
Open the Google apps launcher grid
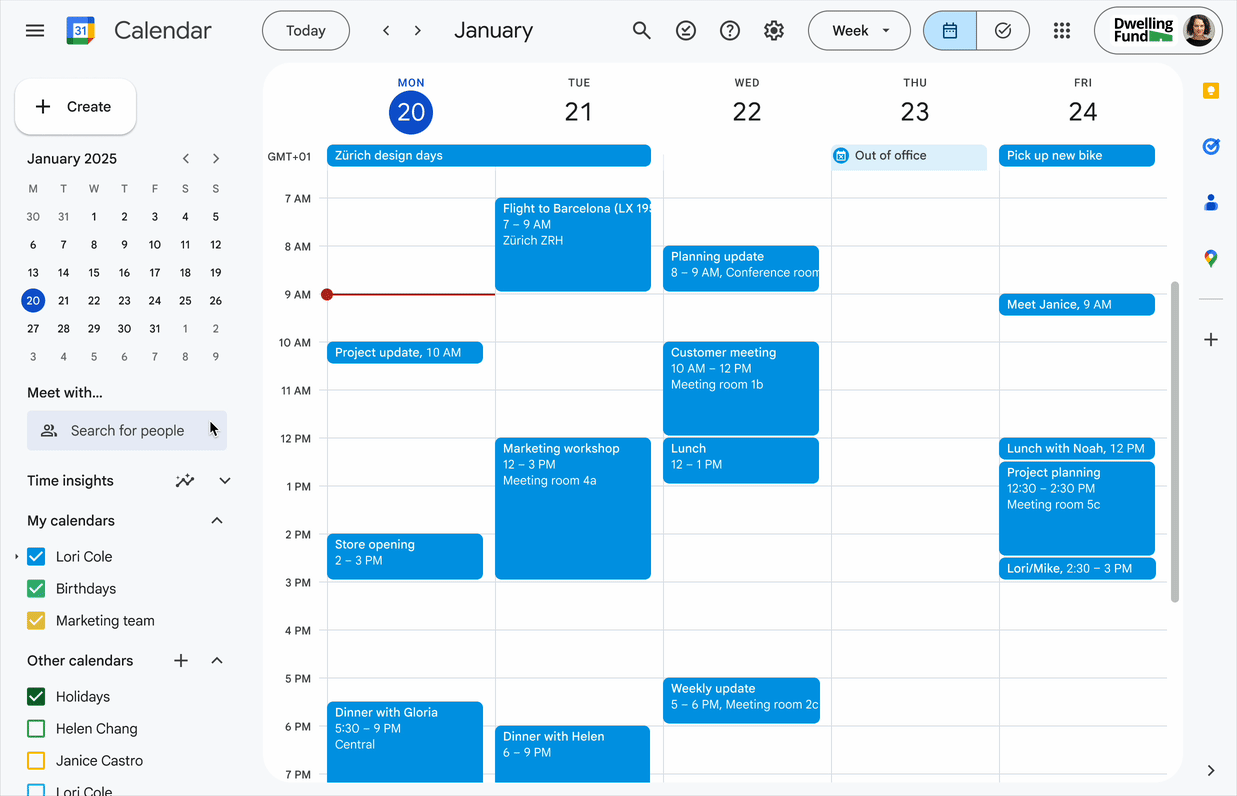[x=1061, y=30]
